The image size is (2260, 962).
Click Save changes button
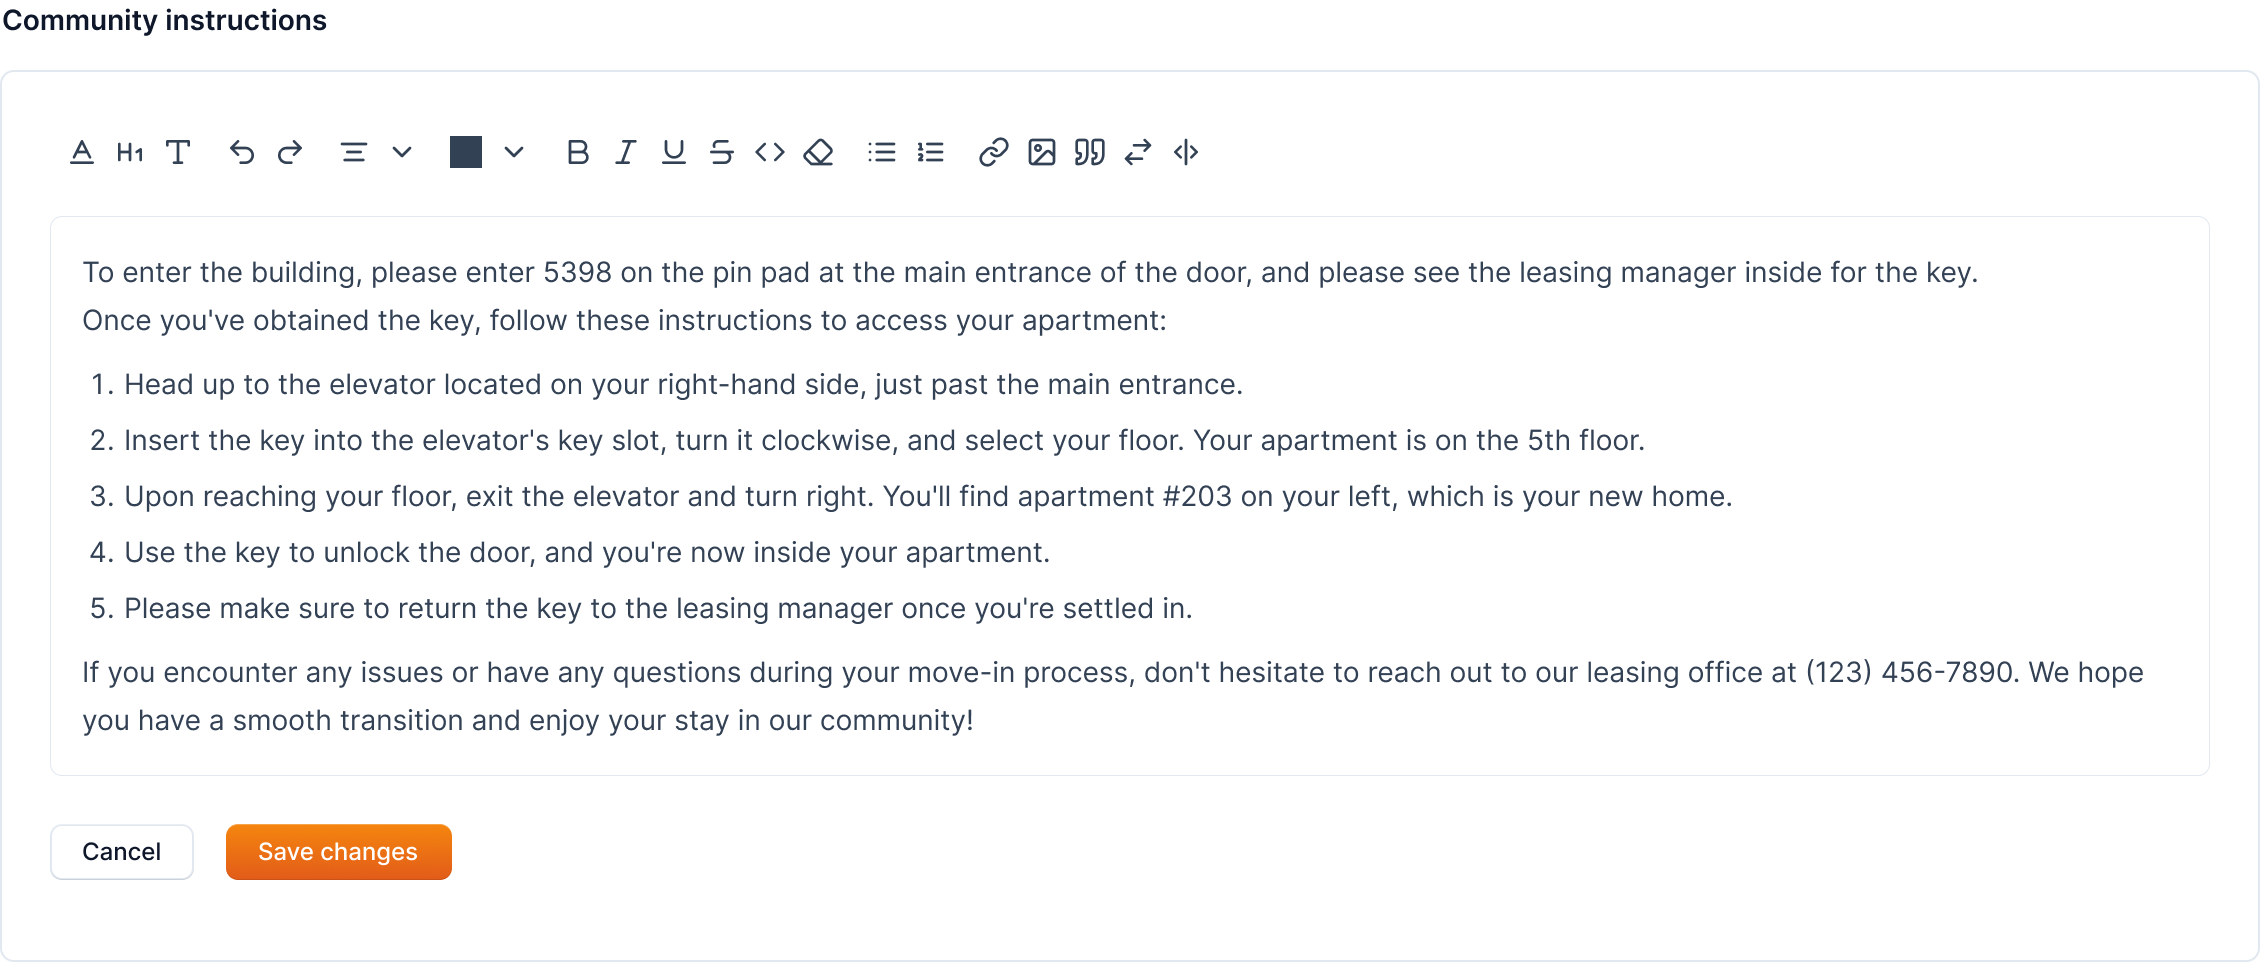coord(339,852)
